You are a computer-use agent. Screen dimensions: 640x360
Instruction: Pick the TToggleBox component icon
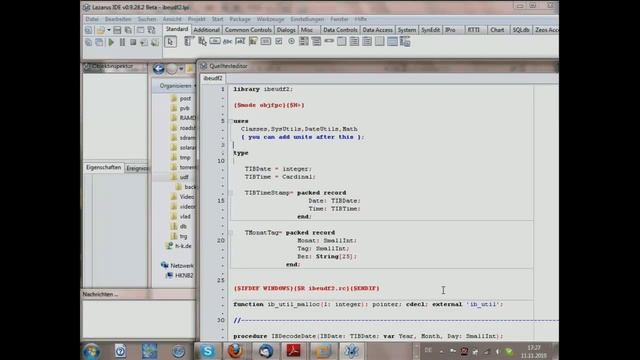tap(266, 41)
